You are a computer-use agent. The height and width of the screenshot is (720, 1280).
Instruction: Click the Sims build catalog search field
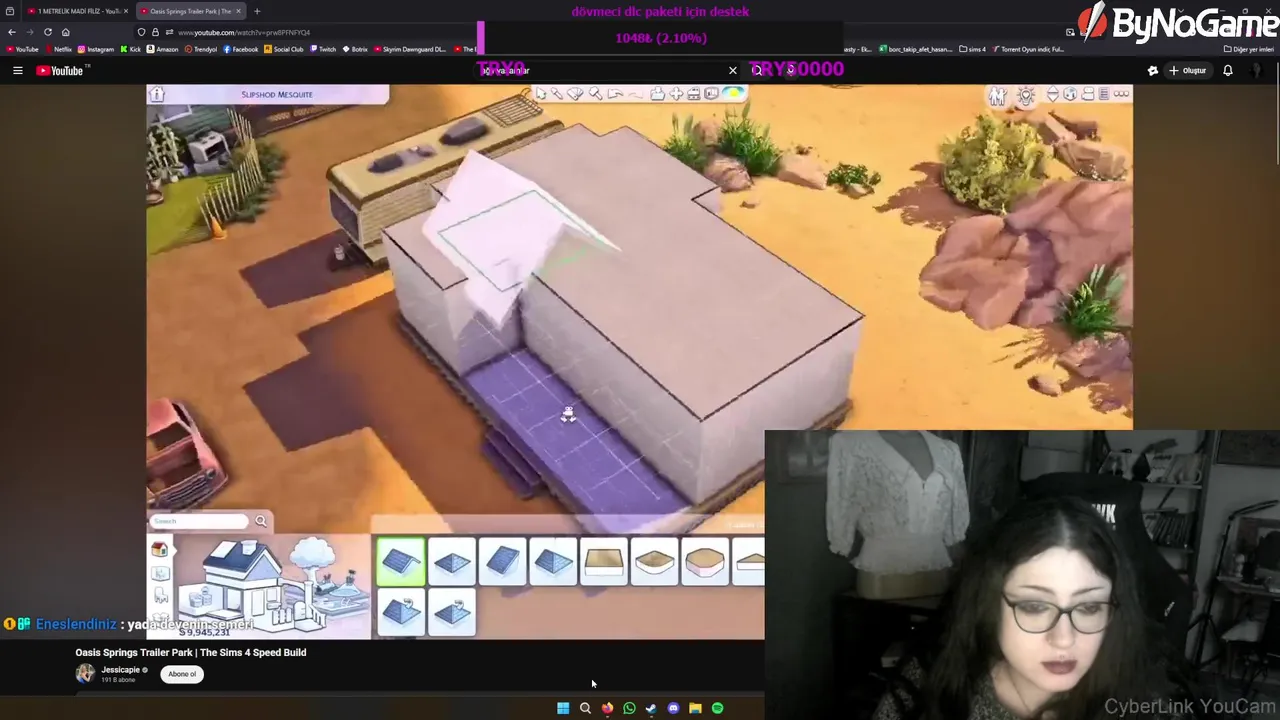click(199, 521)
